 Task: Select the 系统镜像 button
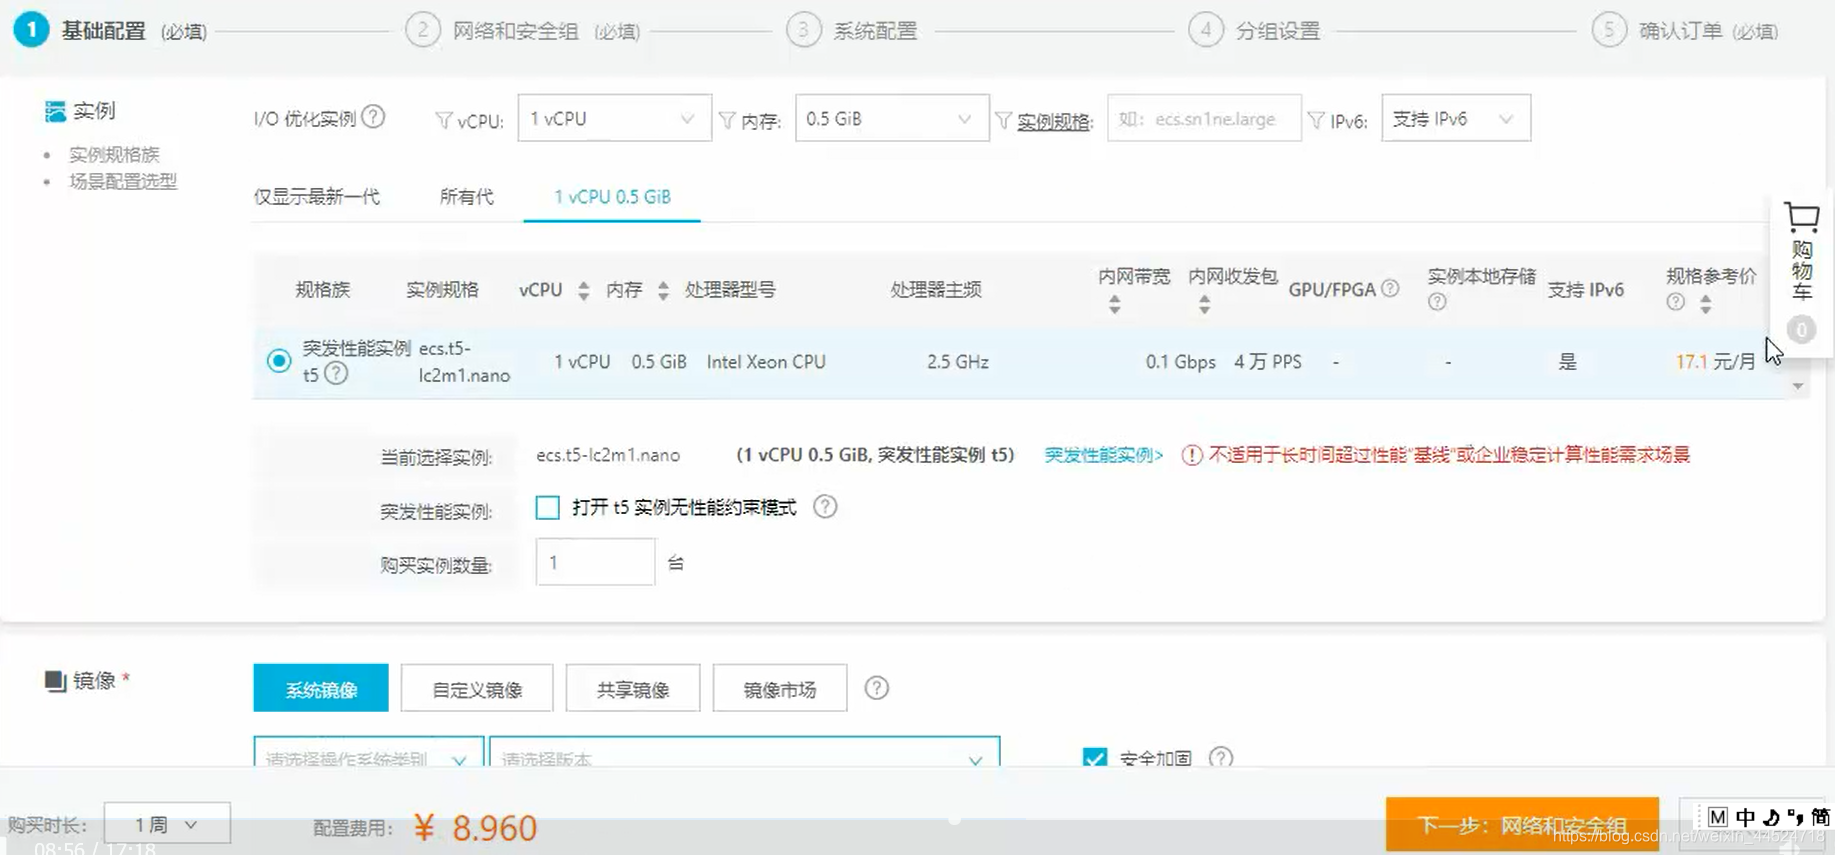point(321,688)
